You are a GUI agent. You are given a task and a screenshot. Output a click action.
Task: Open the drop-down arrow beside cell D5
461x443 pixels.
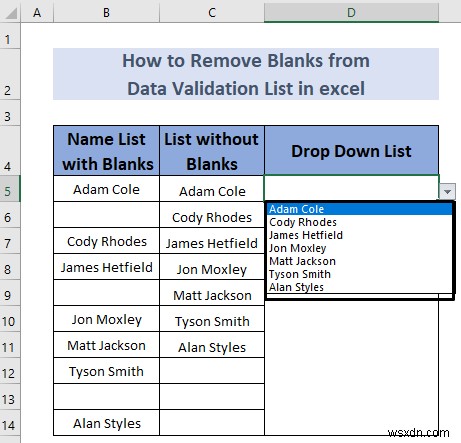[x=447, y=191]
